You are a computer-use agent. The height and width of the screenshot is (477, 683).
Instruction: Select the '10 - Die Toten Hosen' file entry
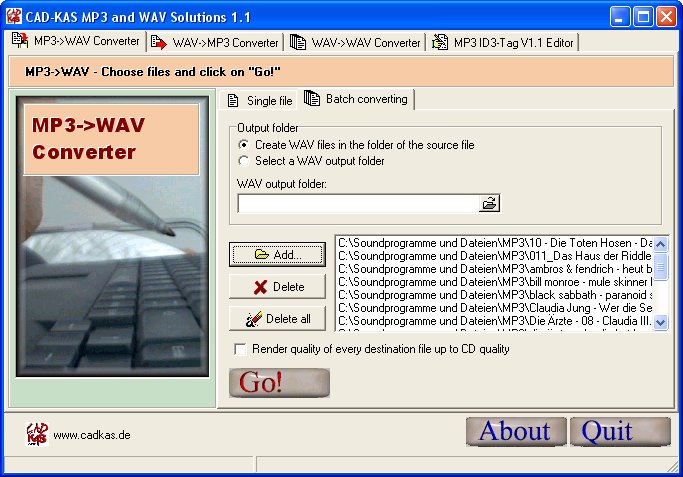click(495, 243)
